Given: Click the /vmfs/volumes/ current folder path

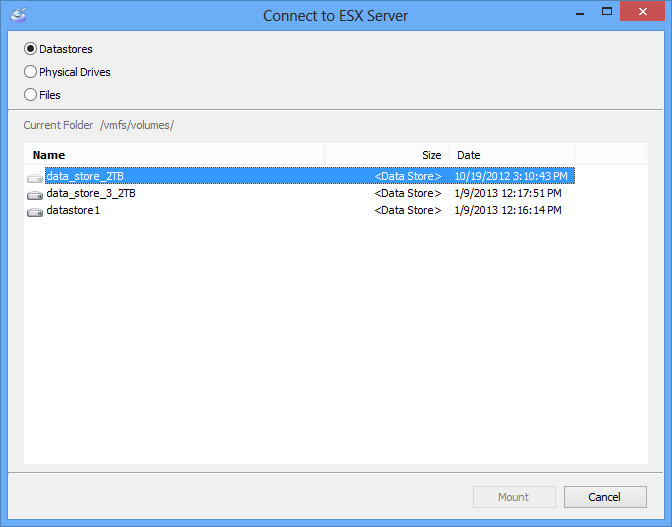Looking at the screenshot, I should click(x=137, y=125).
